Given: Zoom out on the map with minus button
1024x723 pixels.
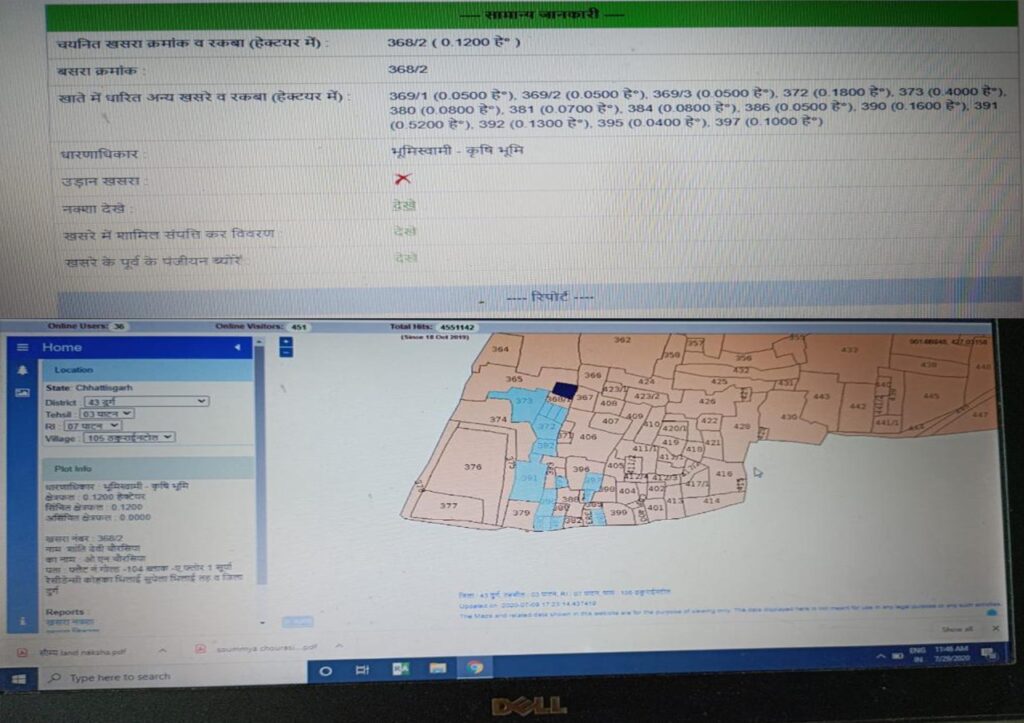Looking at the screenshot, I should point(286,353).
